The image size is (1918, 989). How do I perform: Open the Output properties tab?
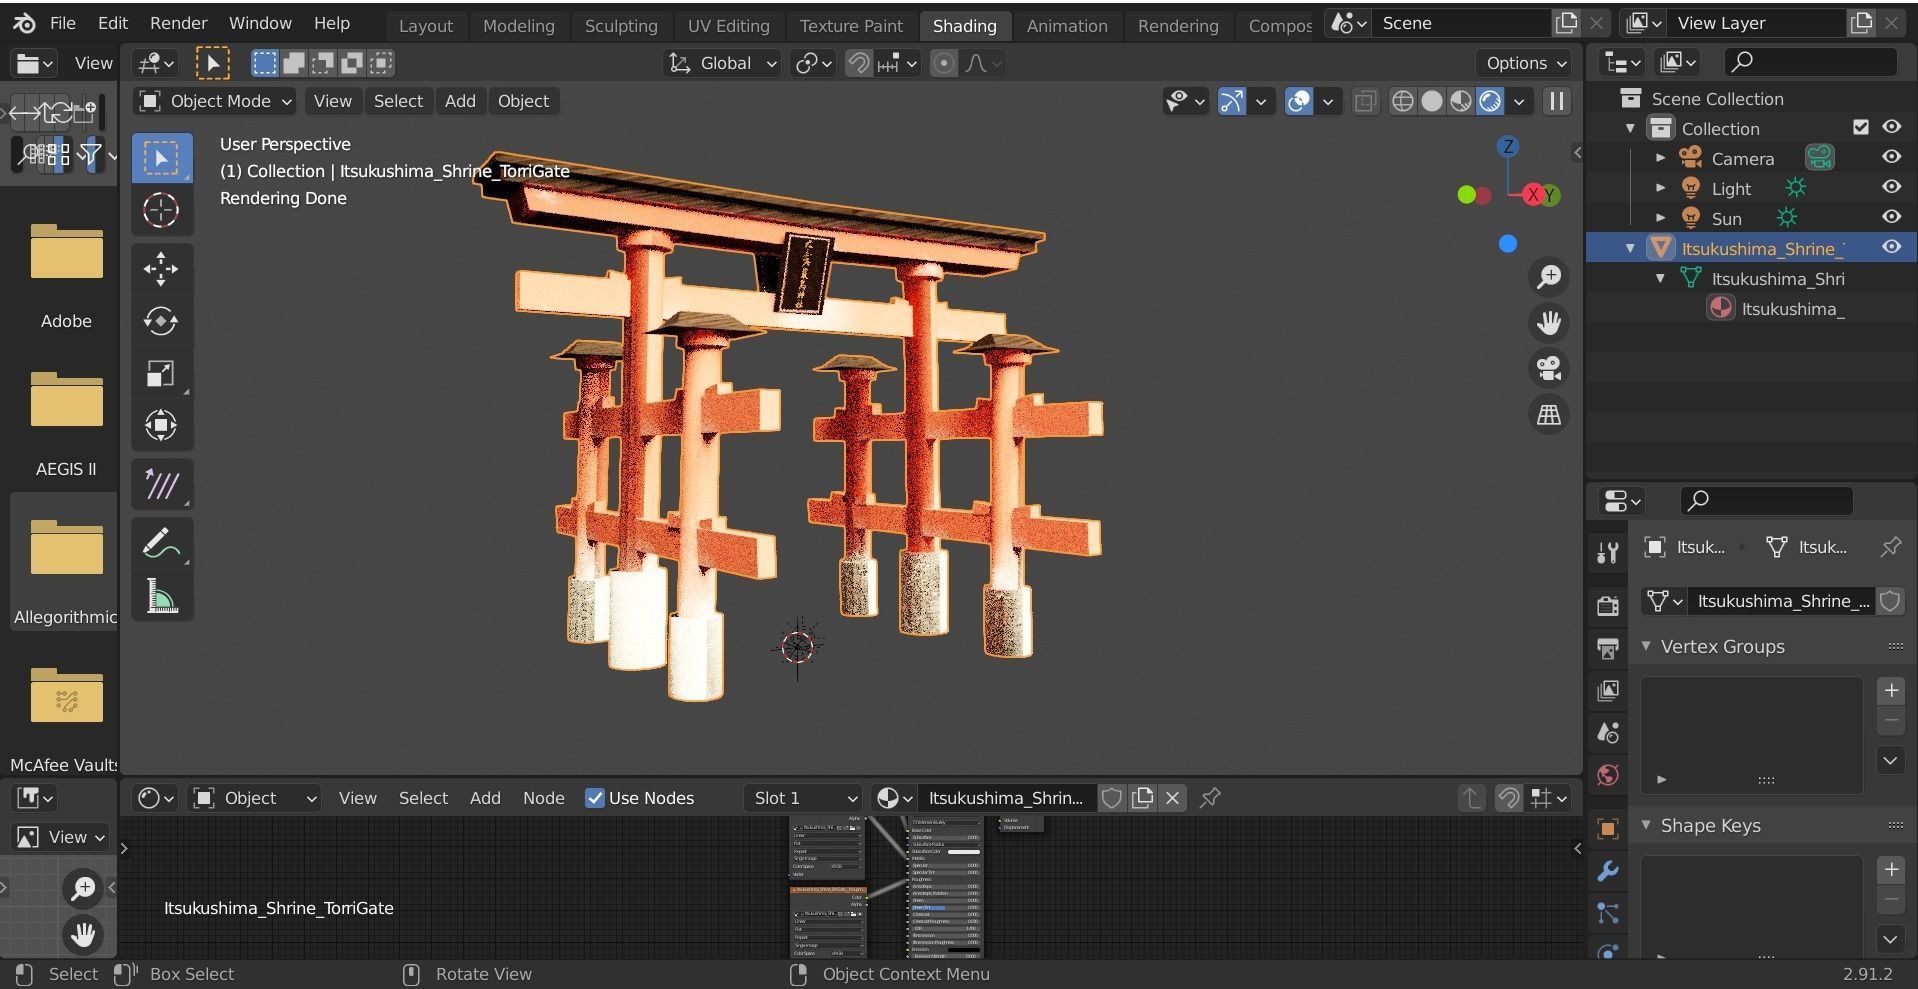pyautogui.click(x=1608, y=648)
